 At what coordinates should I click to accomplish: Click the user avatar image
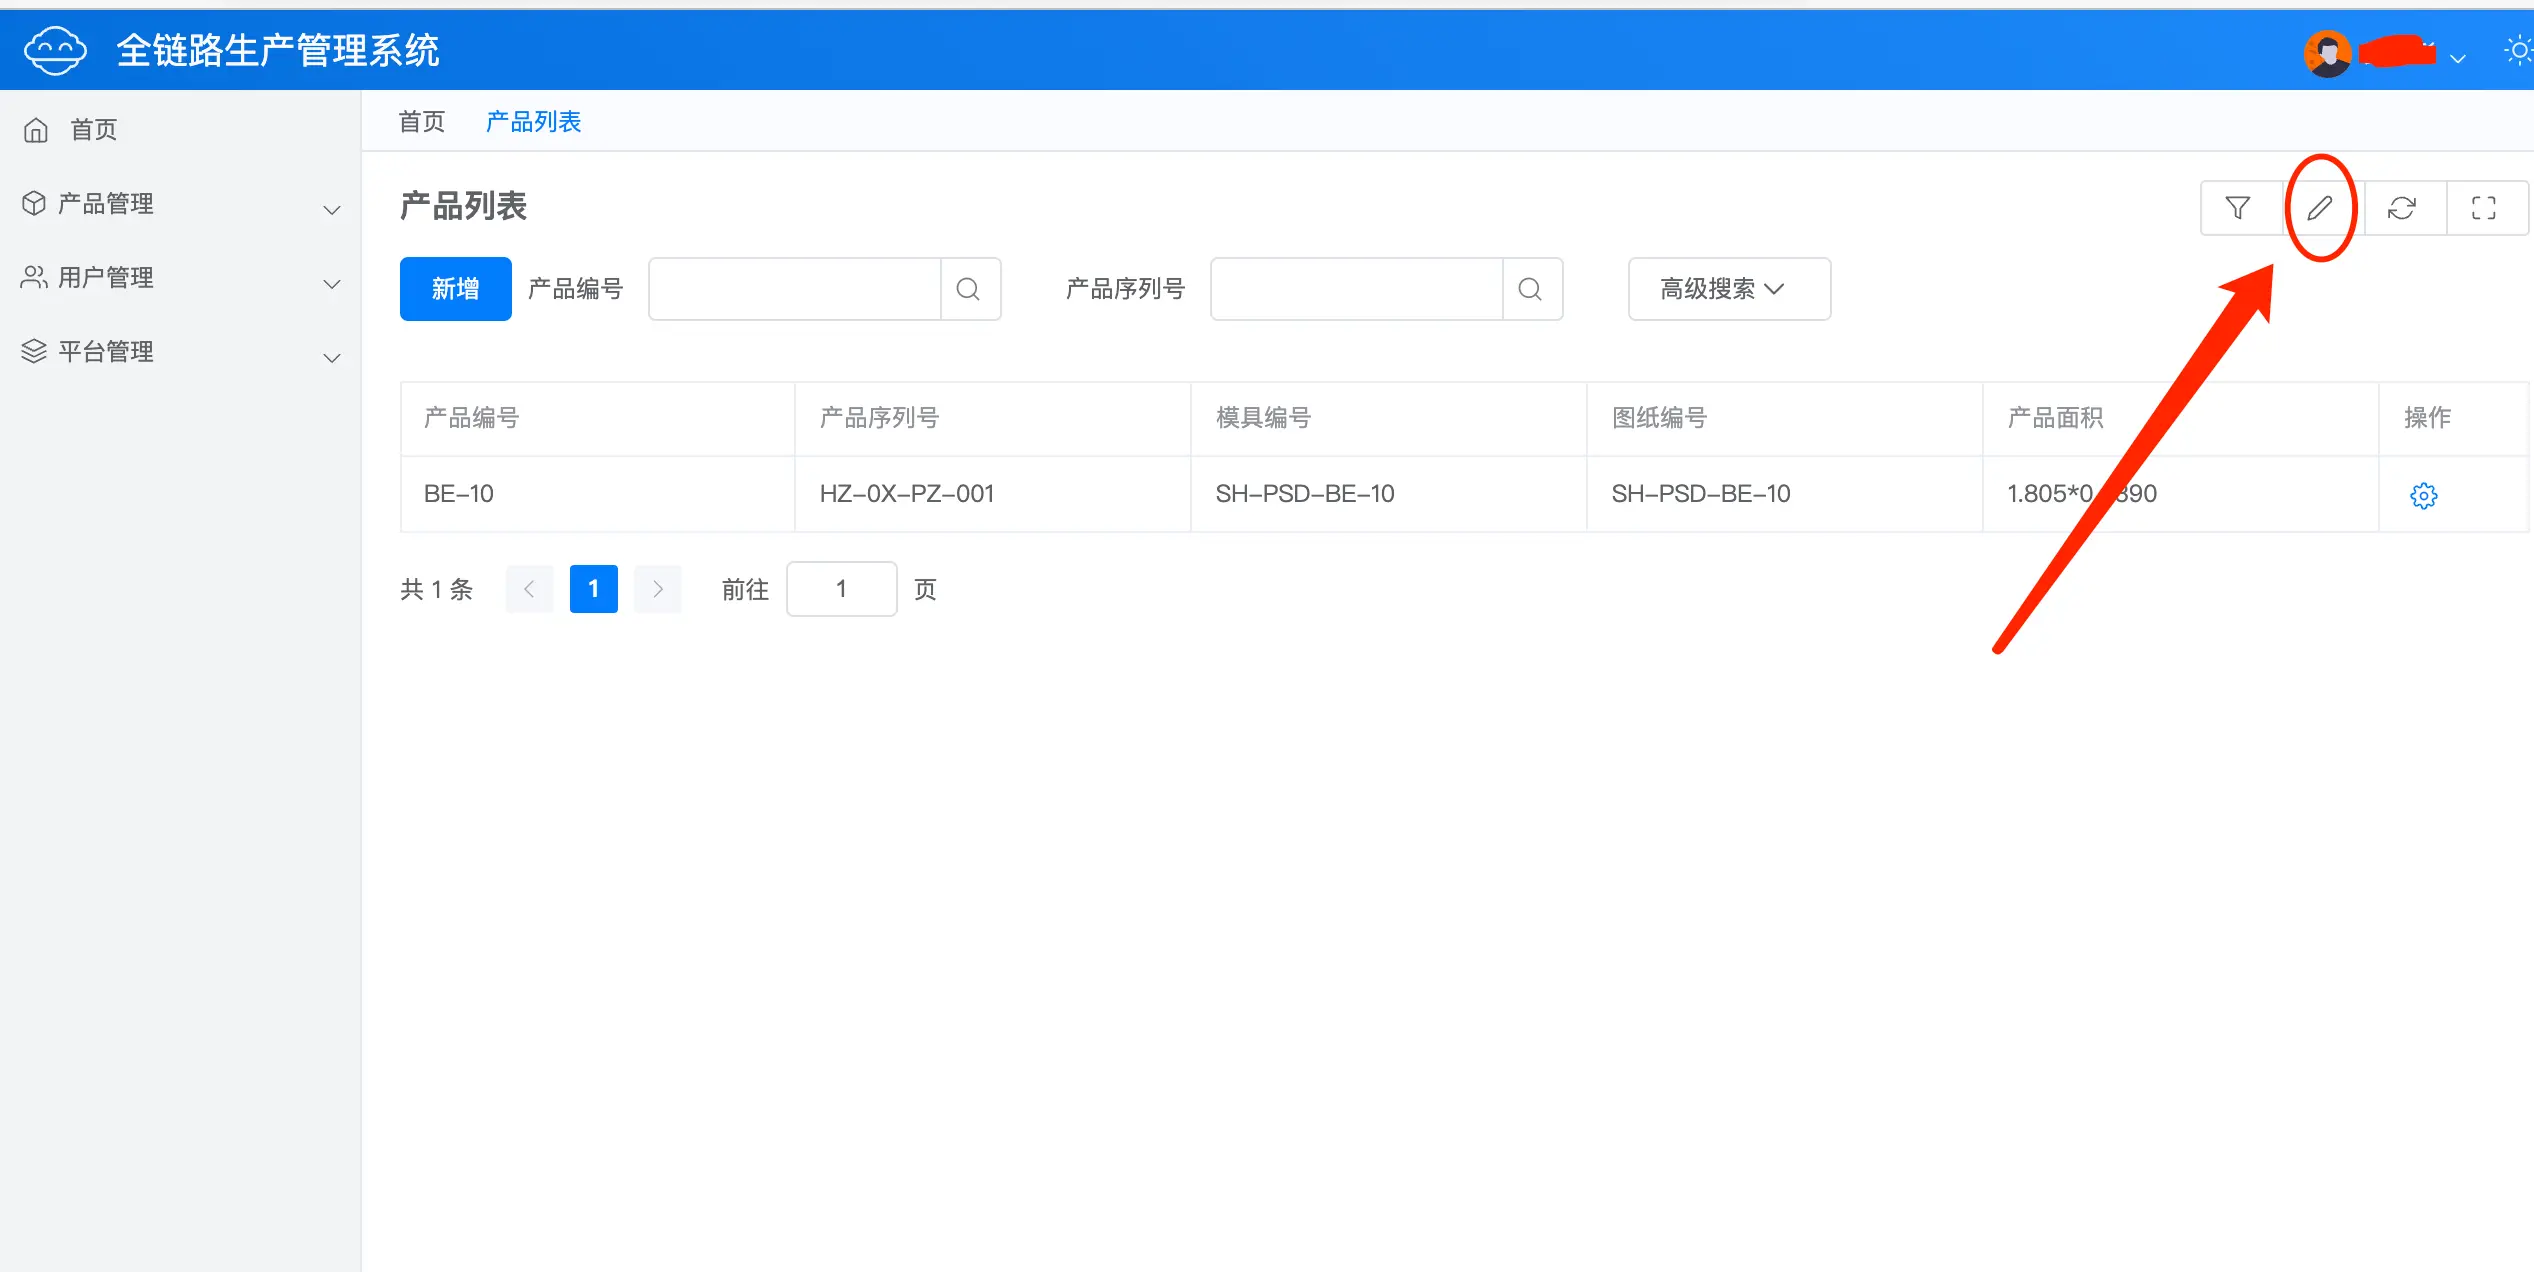tap(2328, 53)
